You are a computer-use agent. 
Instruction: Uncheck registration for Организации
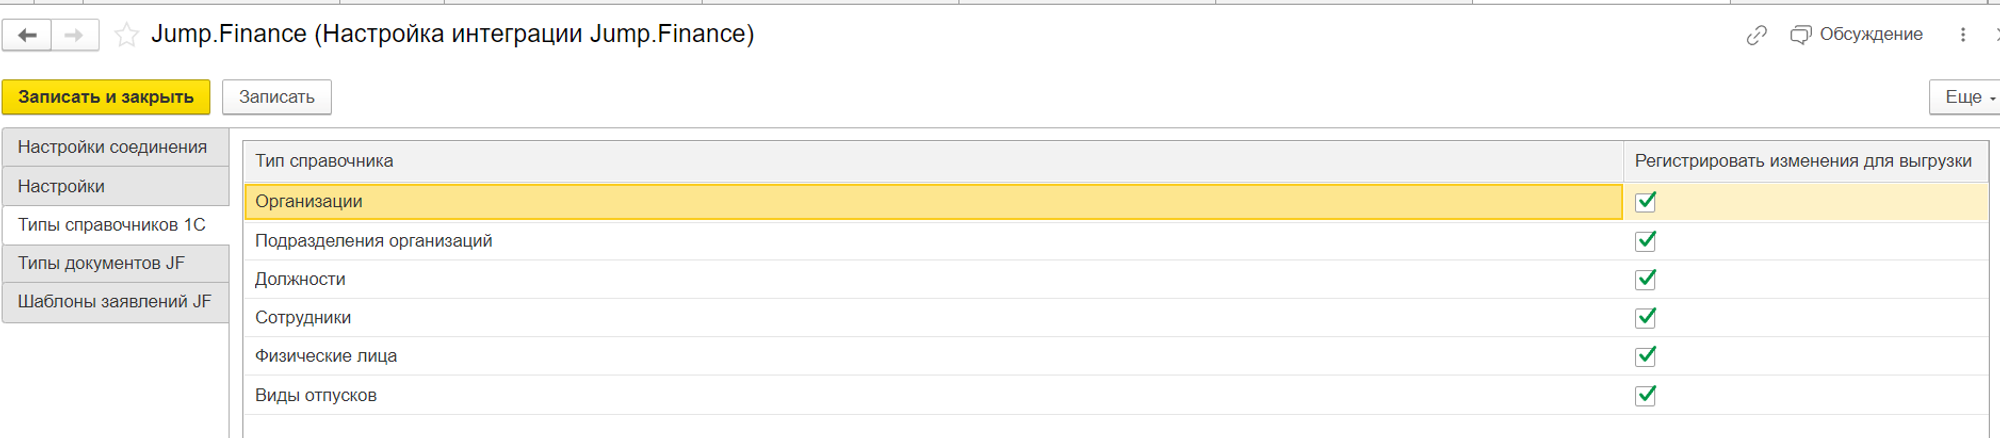1645,202
